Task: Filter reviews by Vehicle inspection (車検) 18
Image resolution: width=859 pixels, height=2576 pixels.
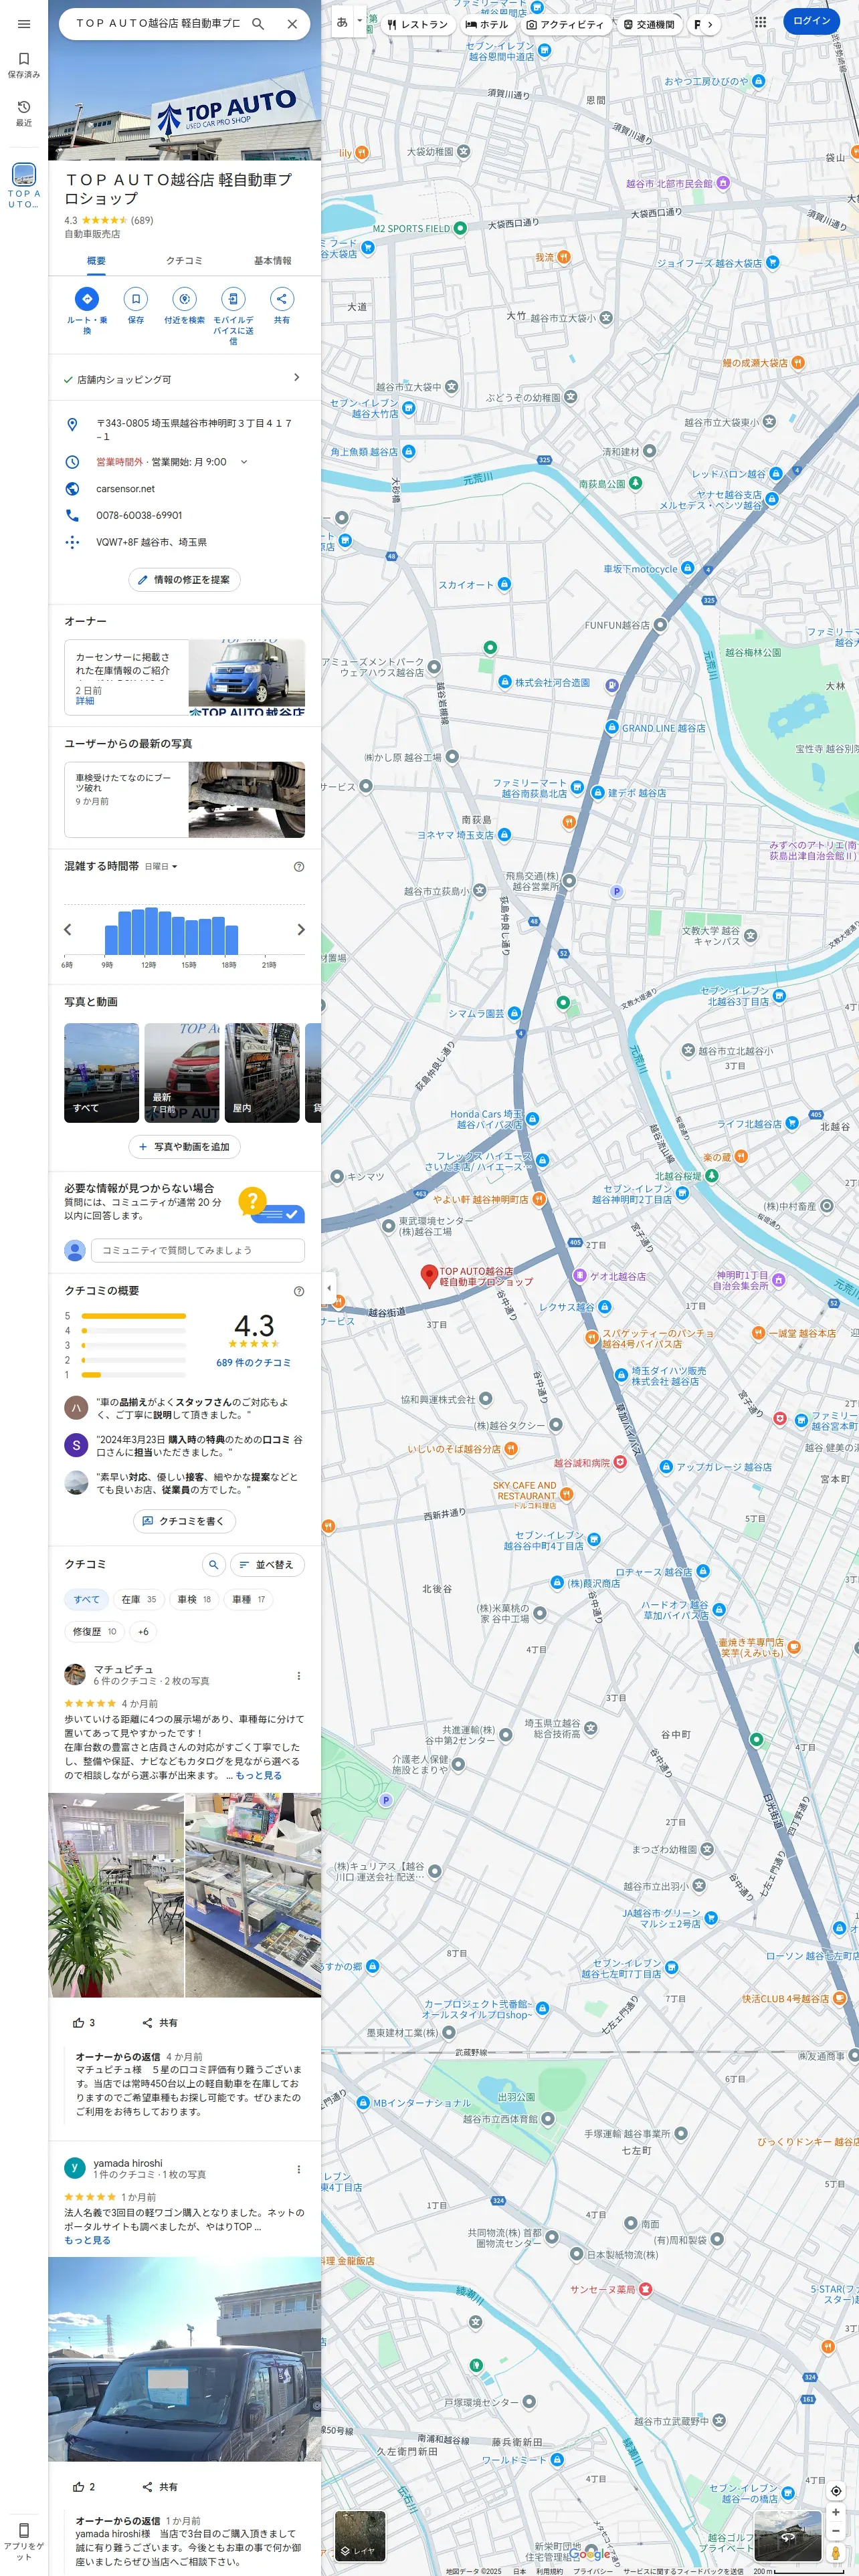Action: (194, 1600)
